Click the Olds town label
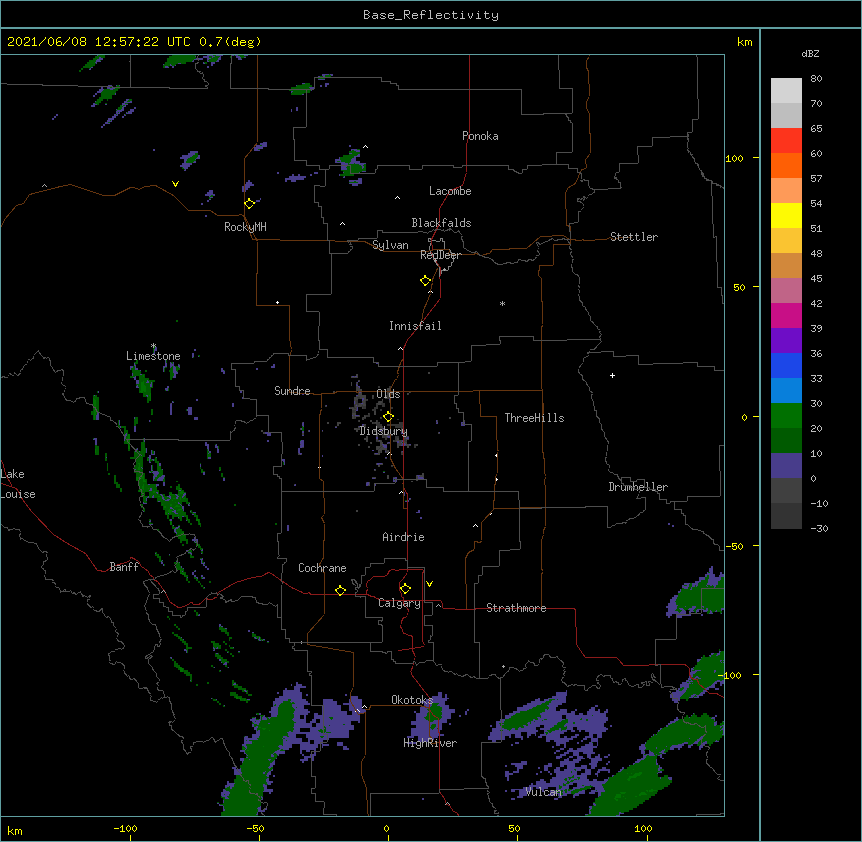 click(388, 394)
